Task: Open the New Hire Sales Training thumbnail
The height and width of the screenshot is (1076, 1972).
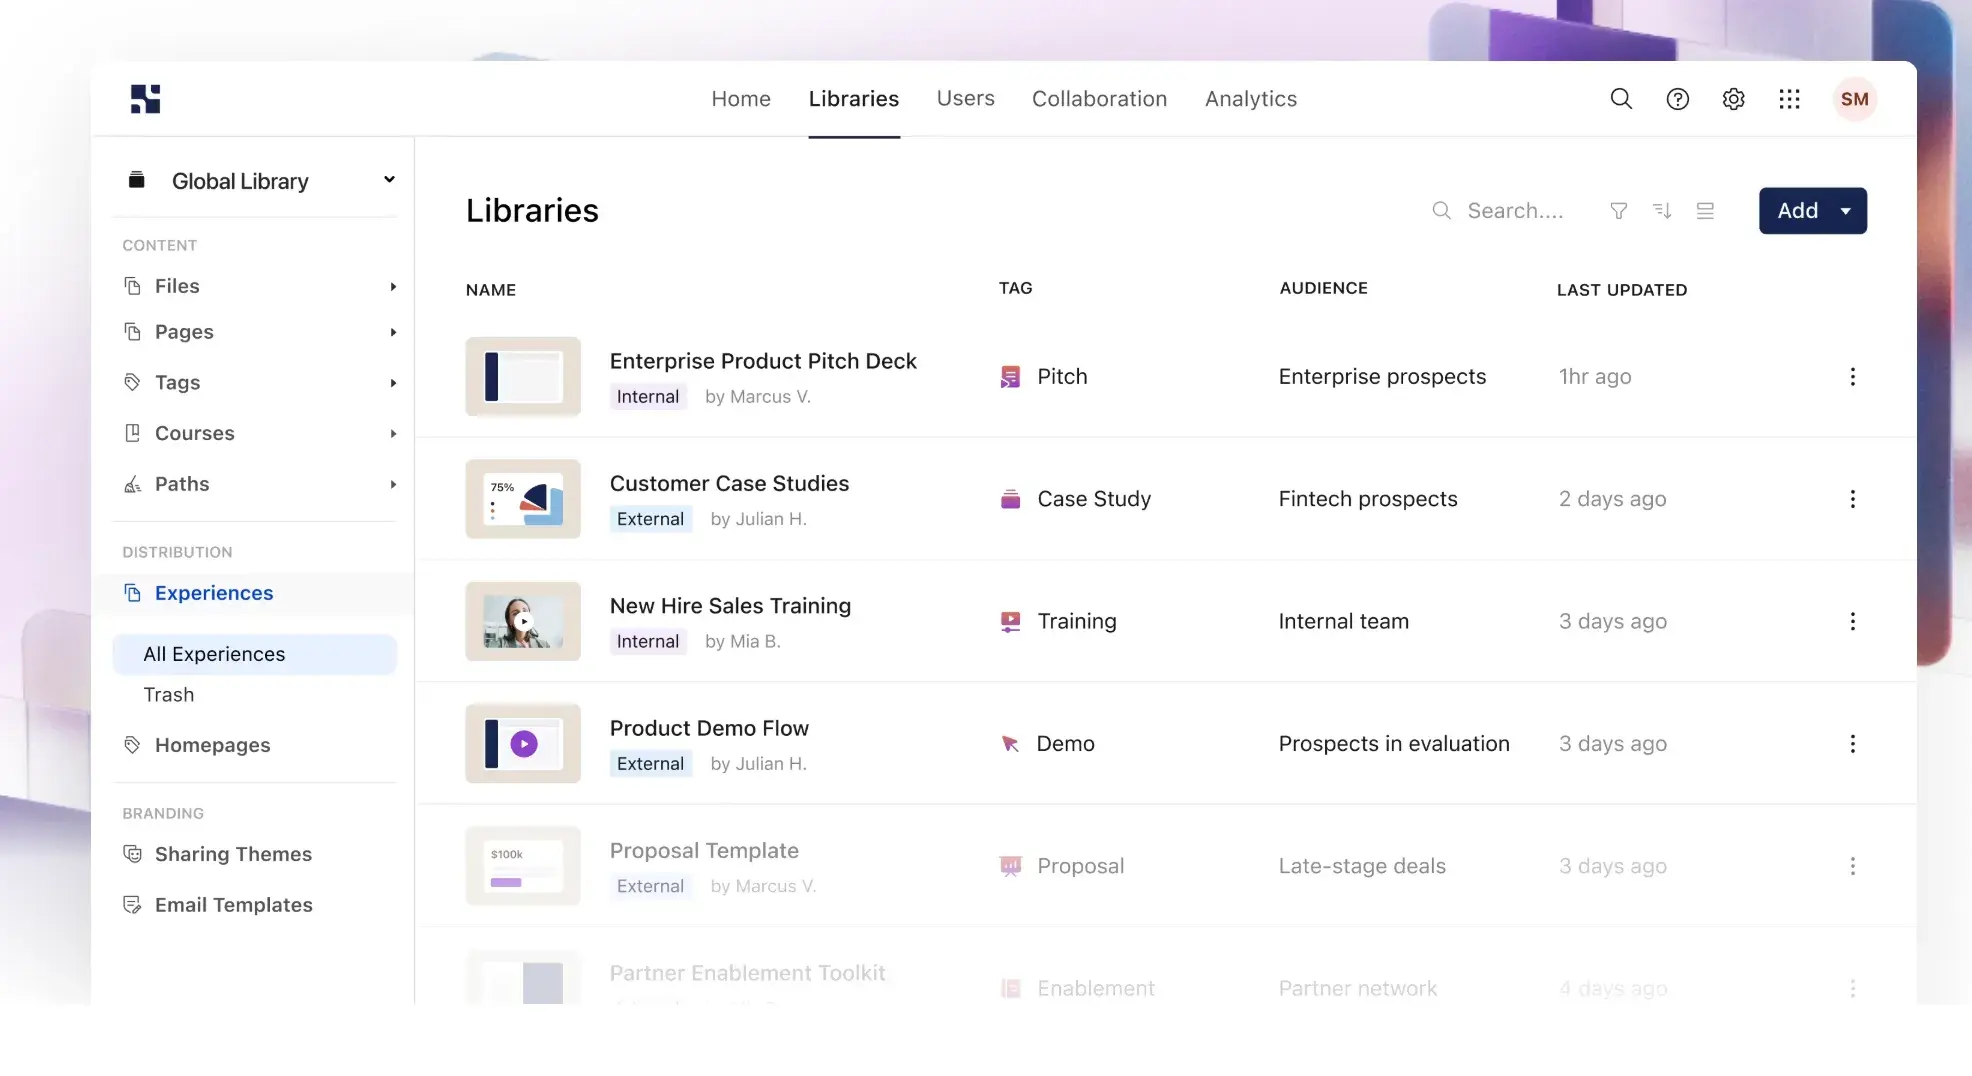Action: [523, 622]
